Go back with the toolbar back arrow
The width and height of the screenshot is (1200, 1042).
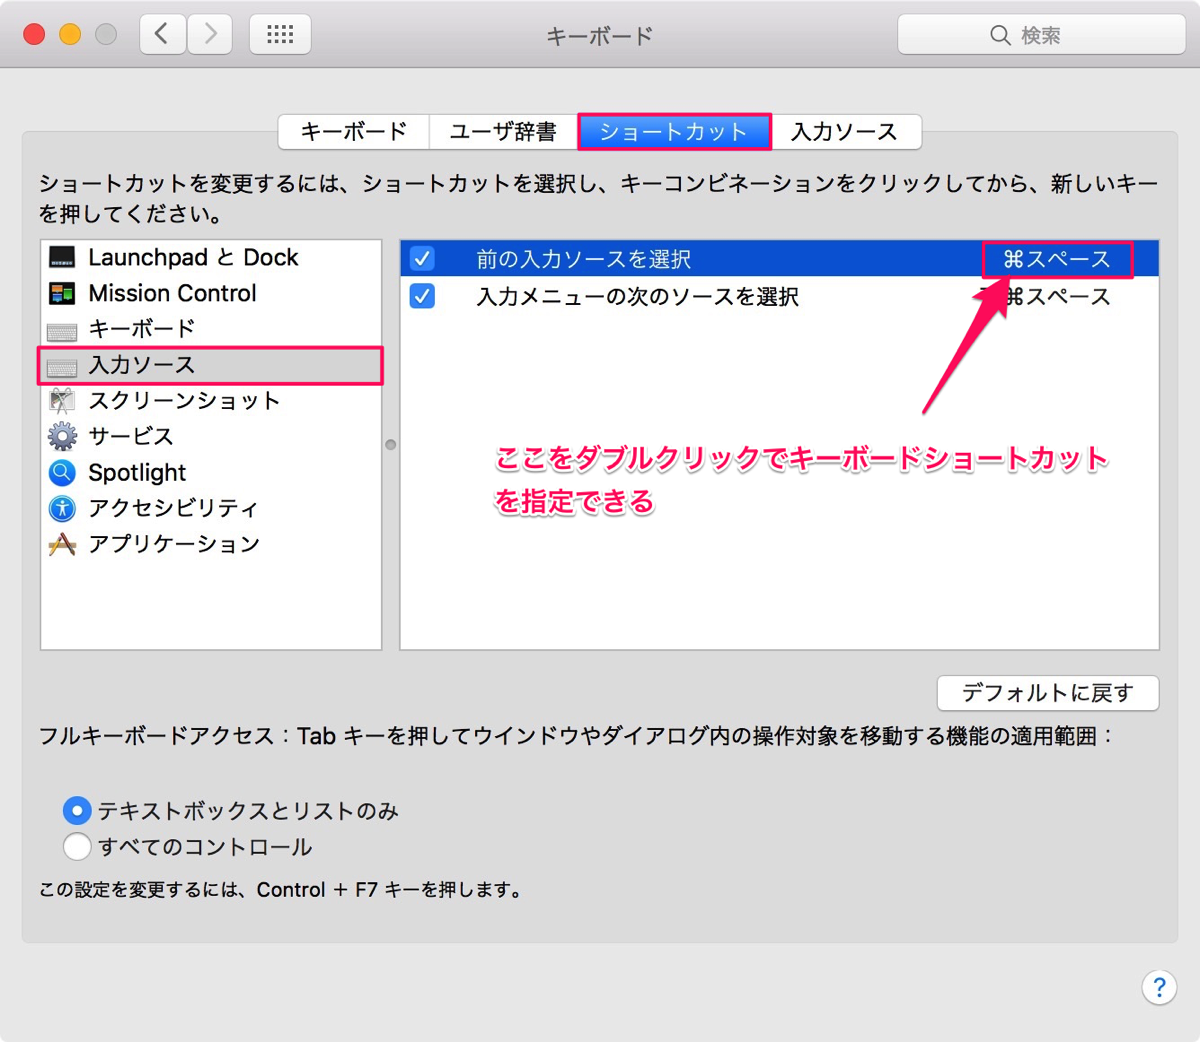pos(162,35)
